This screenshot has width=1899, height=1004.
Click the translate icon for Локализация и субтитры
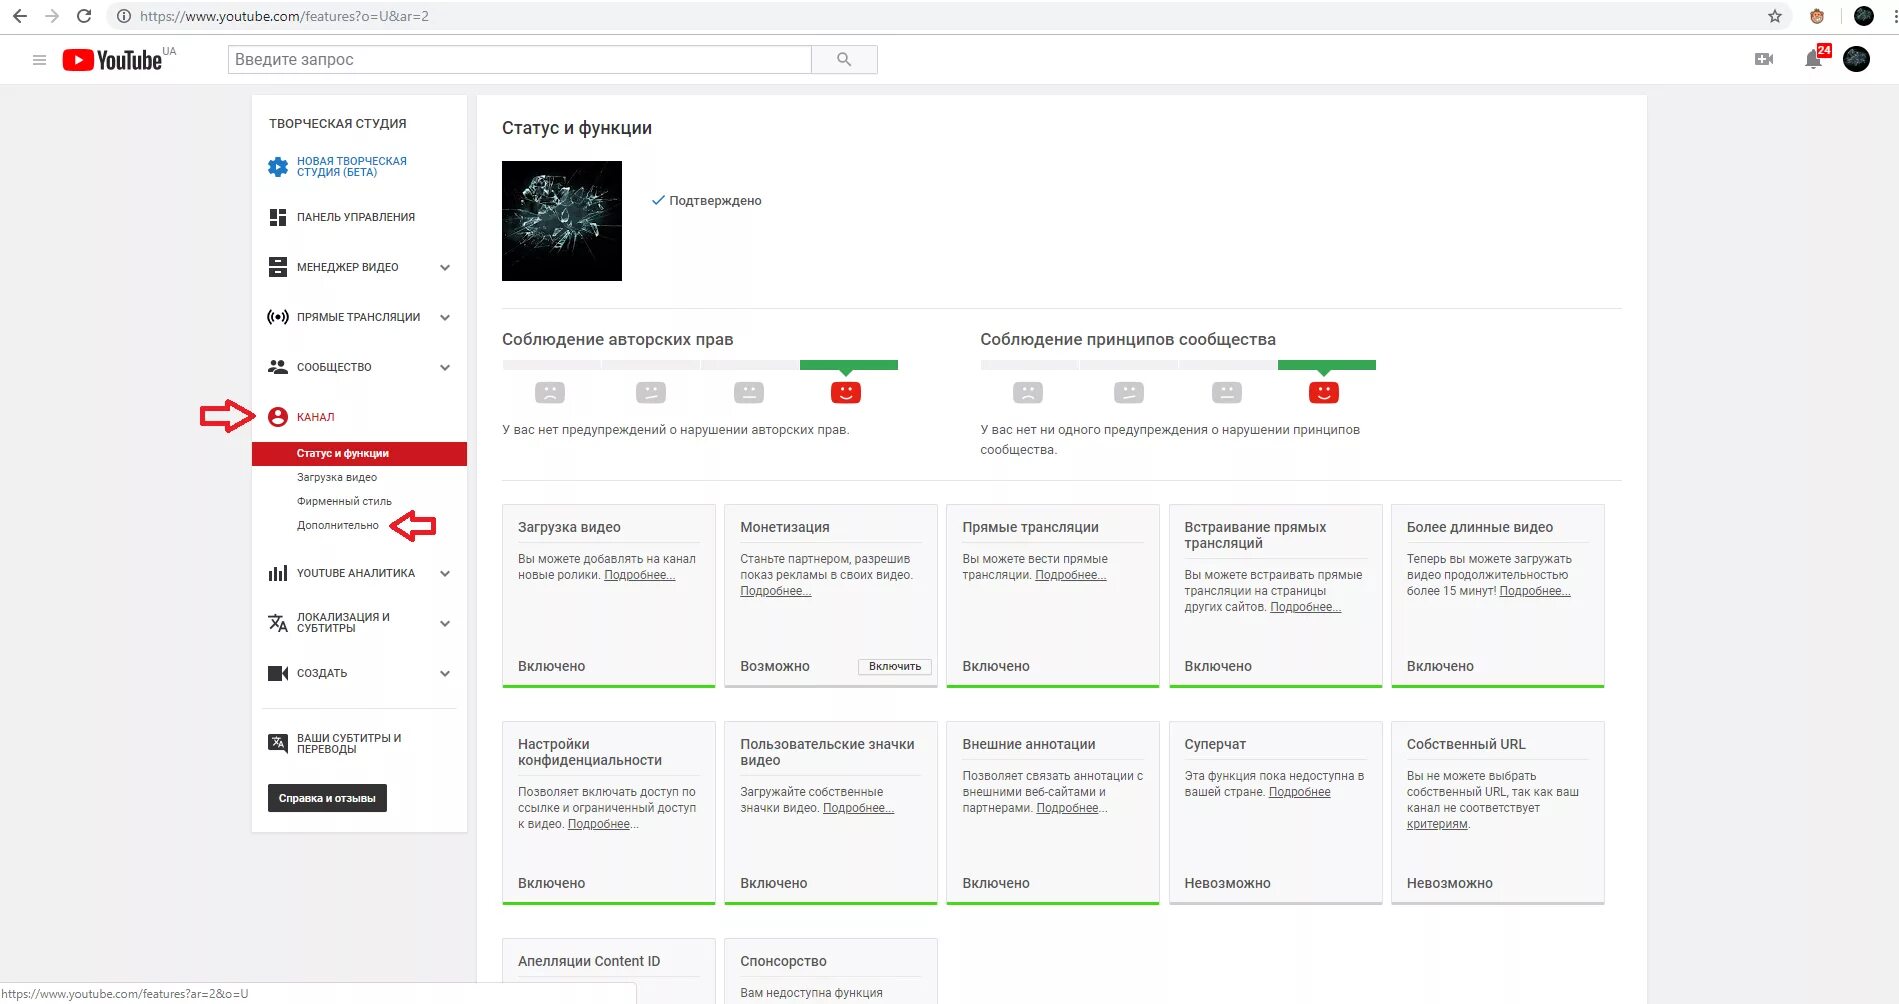click(278, 623)
